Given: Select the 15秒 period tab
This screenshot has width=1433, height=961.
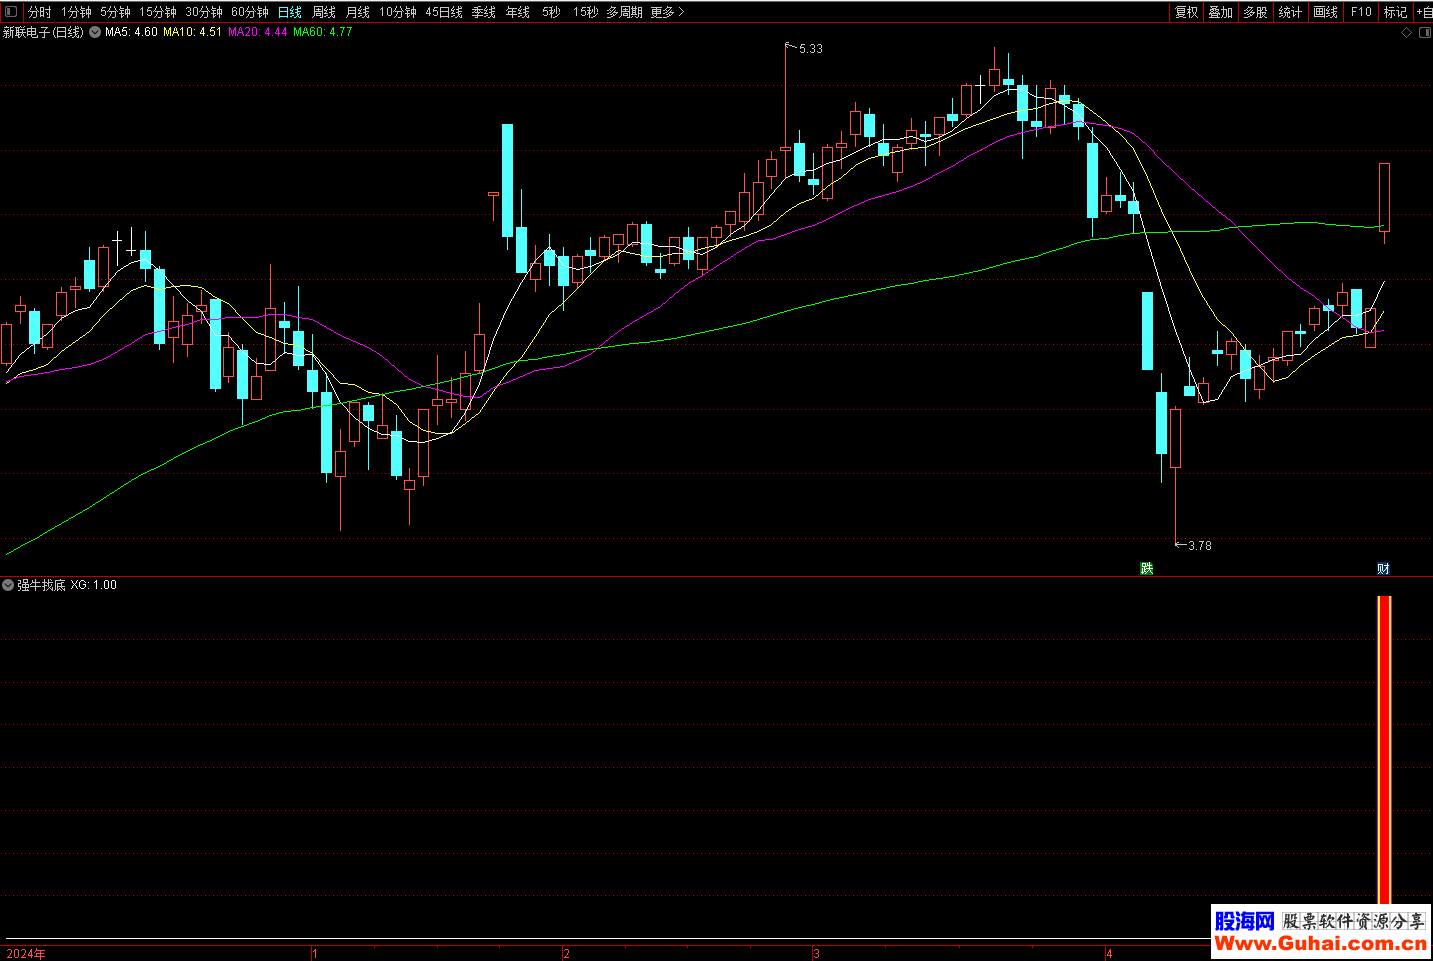Looking at the screenshot, I should [585, 12].
